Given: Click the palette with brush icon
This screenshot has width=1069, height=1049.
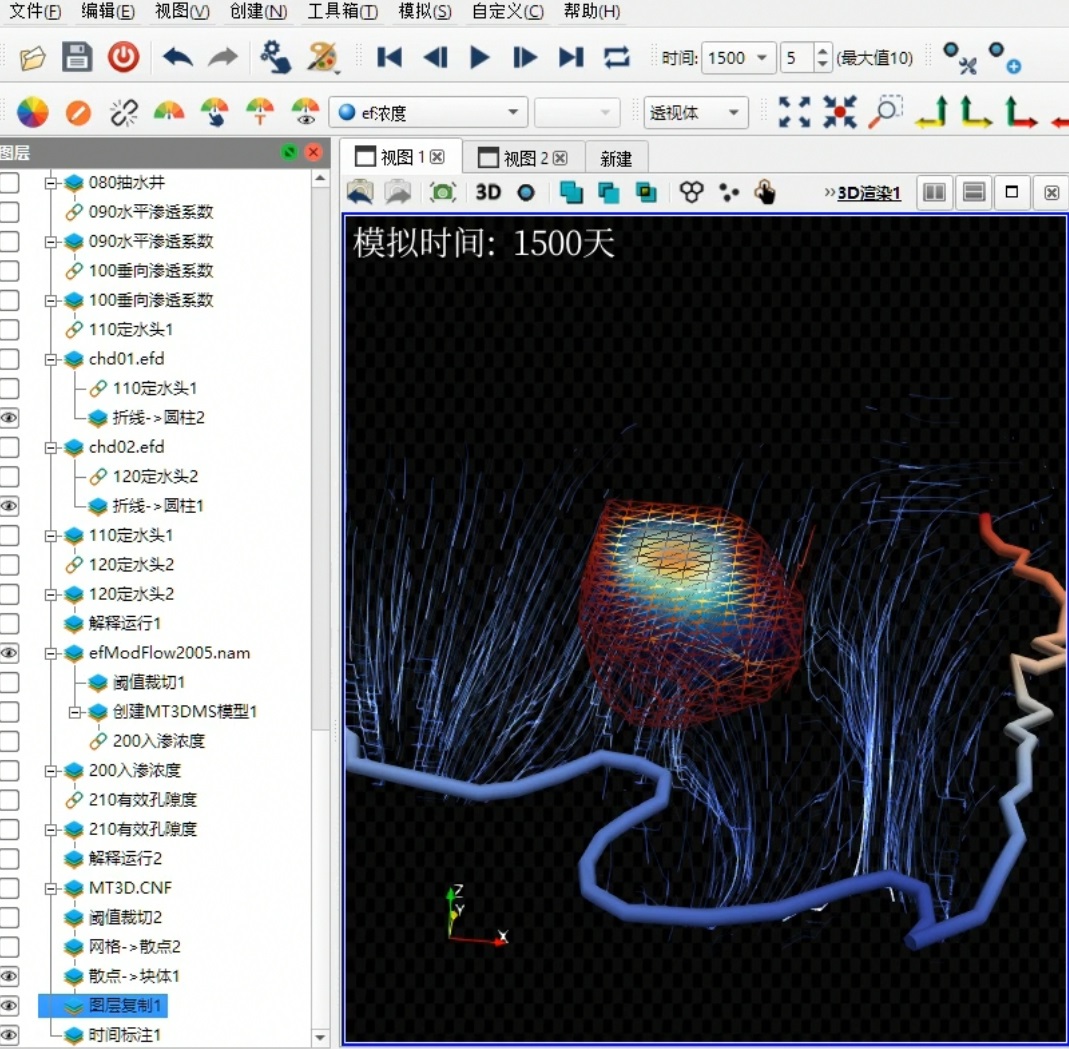Looking at the screenshot, I should pyautogui.click(x=322, y=57).
